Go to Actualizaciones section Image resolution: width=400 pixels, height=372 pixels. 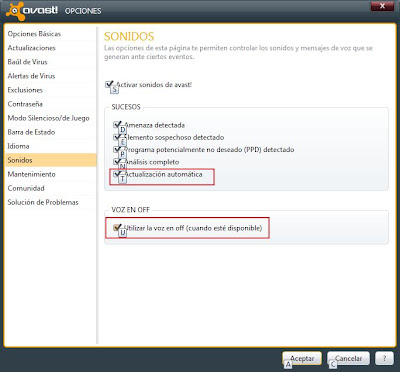[32, 48]
